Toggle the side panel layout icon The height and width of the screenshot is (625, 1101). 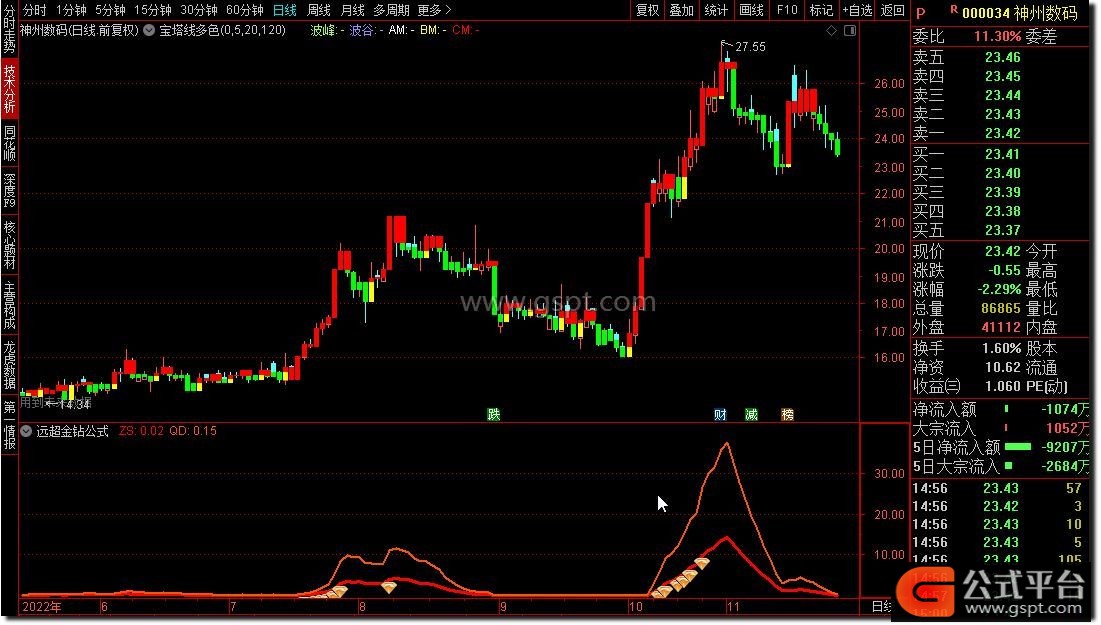tap(850, 31)
